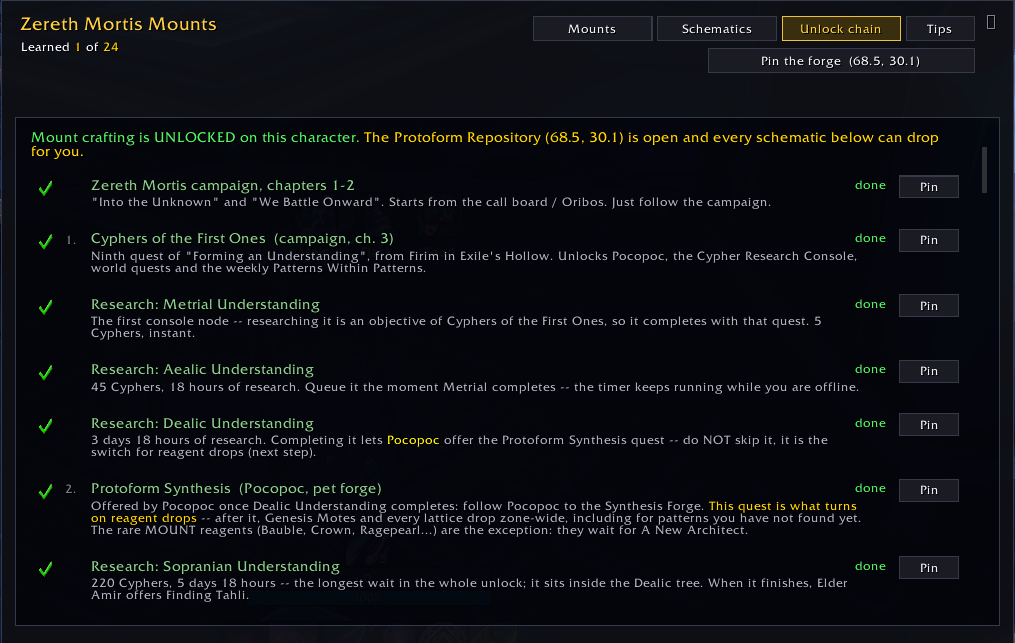Select the "Protoform Synthesis (Pocopoc, pet forge)" title
Viewport: 1015px width, 643px height.
coord(236,488)
